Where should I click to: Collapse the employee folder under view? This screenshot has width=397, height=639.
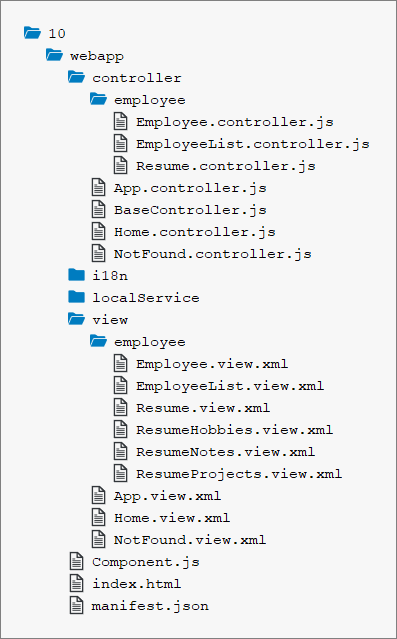point(99,341)
